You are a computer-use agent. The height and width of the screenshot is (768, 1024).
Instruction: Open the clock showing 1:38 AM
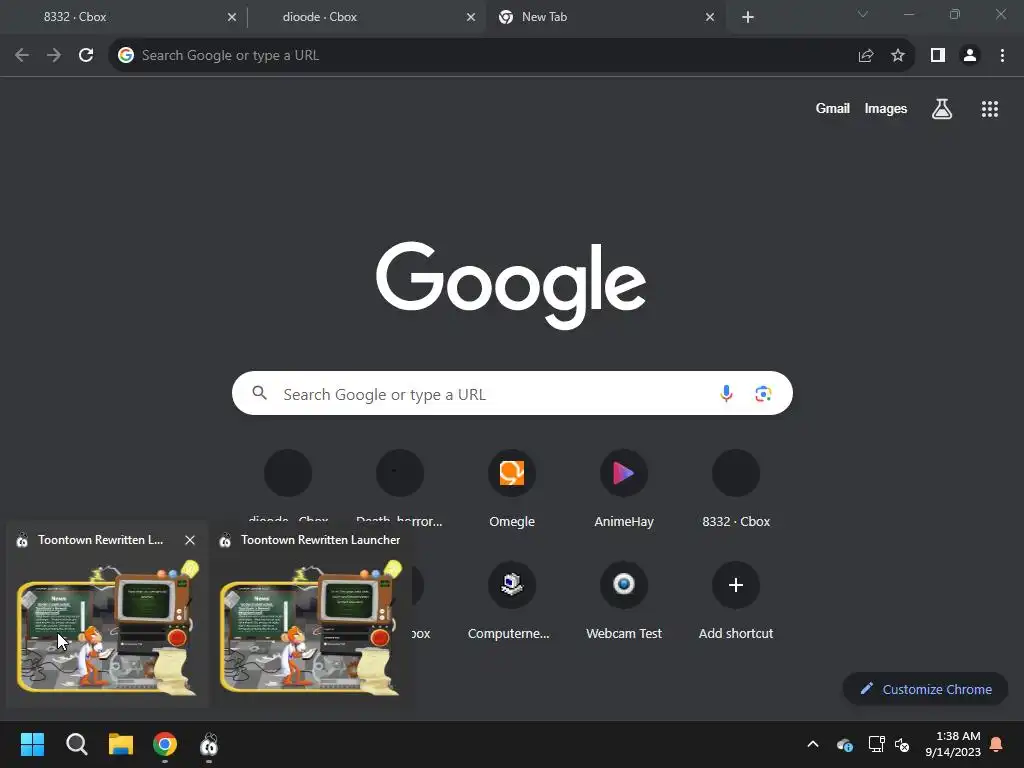tap(953, 744)
